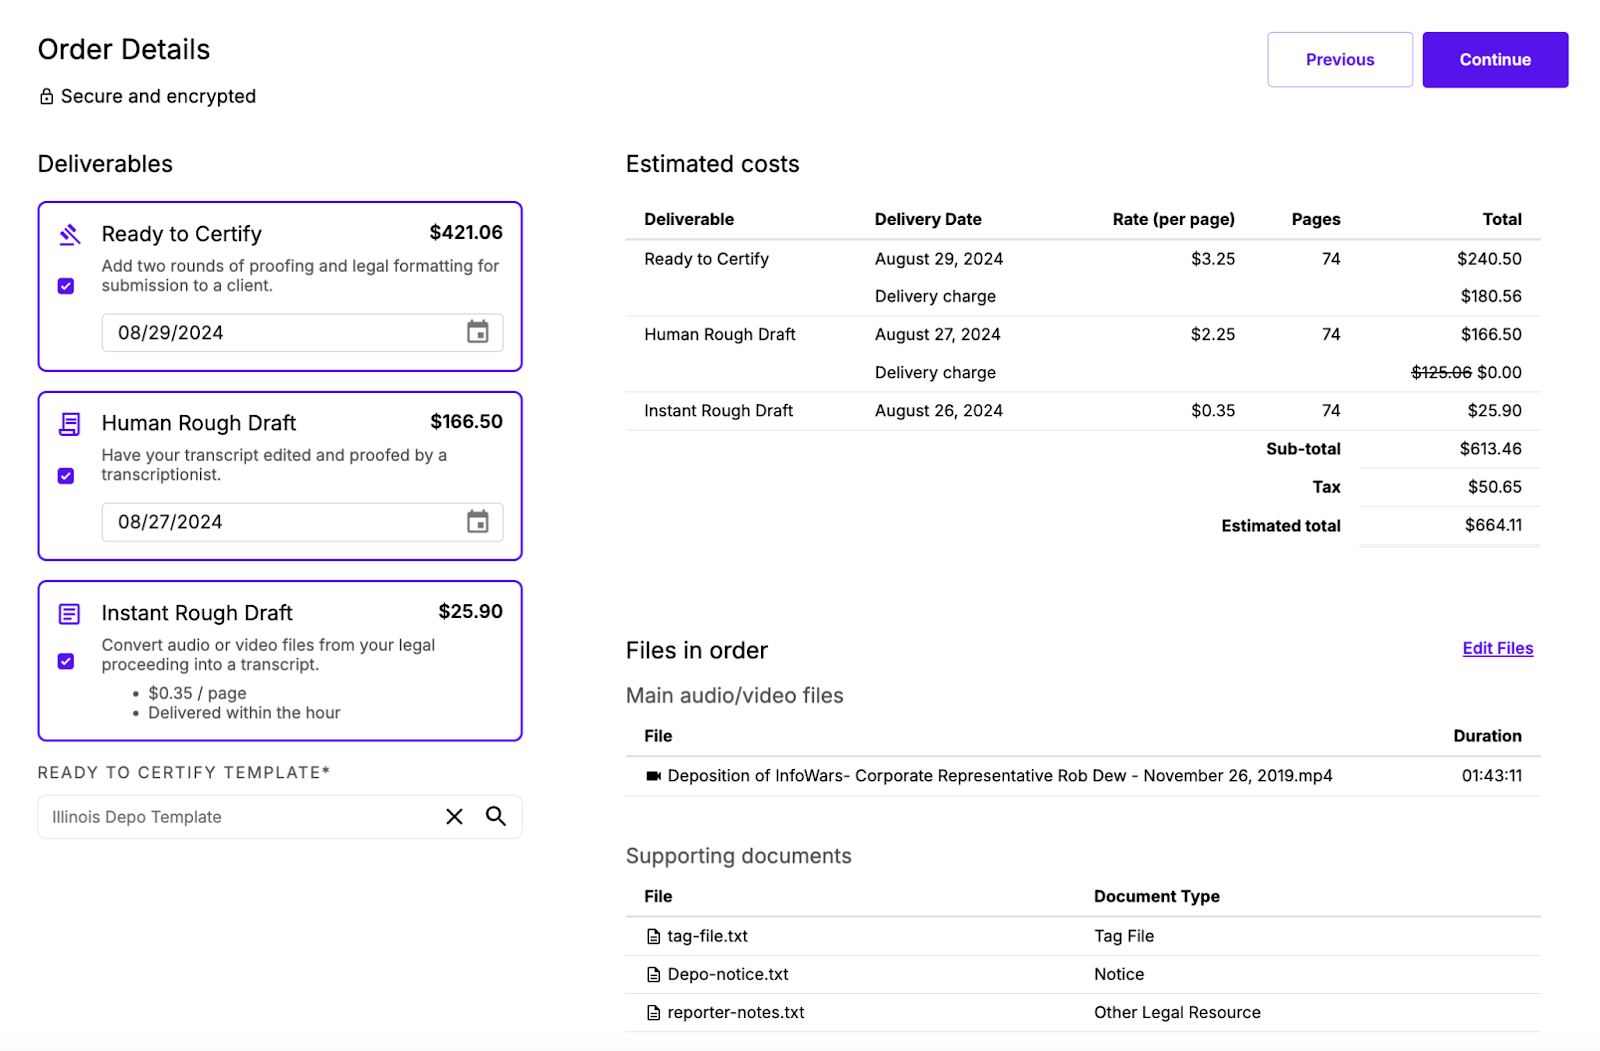Select the Instant Rough Draft card title
The image size is (1600, 1051).
(197, 613)
